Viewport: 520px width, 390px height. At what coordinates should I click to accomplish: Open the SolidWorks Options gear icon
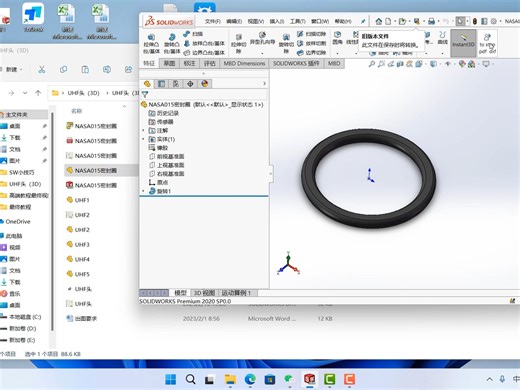(x=494, y=21)
